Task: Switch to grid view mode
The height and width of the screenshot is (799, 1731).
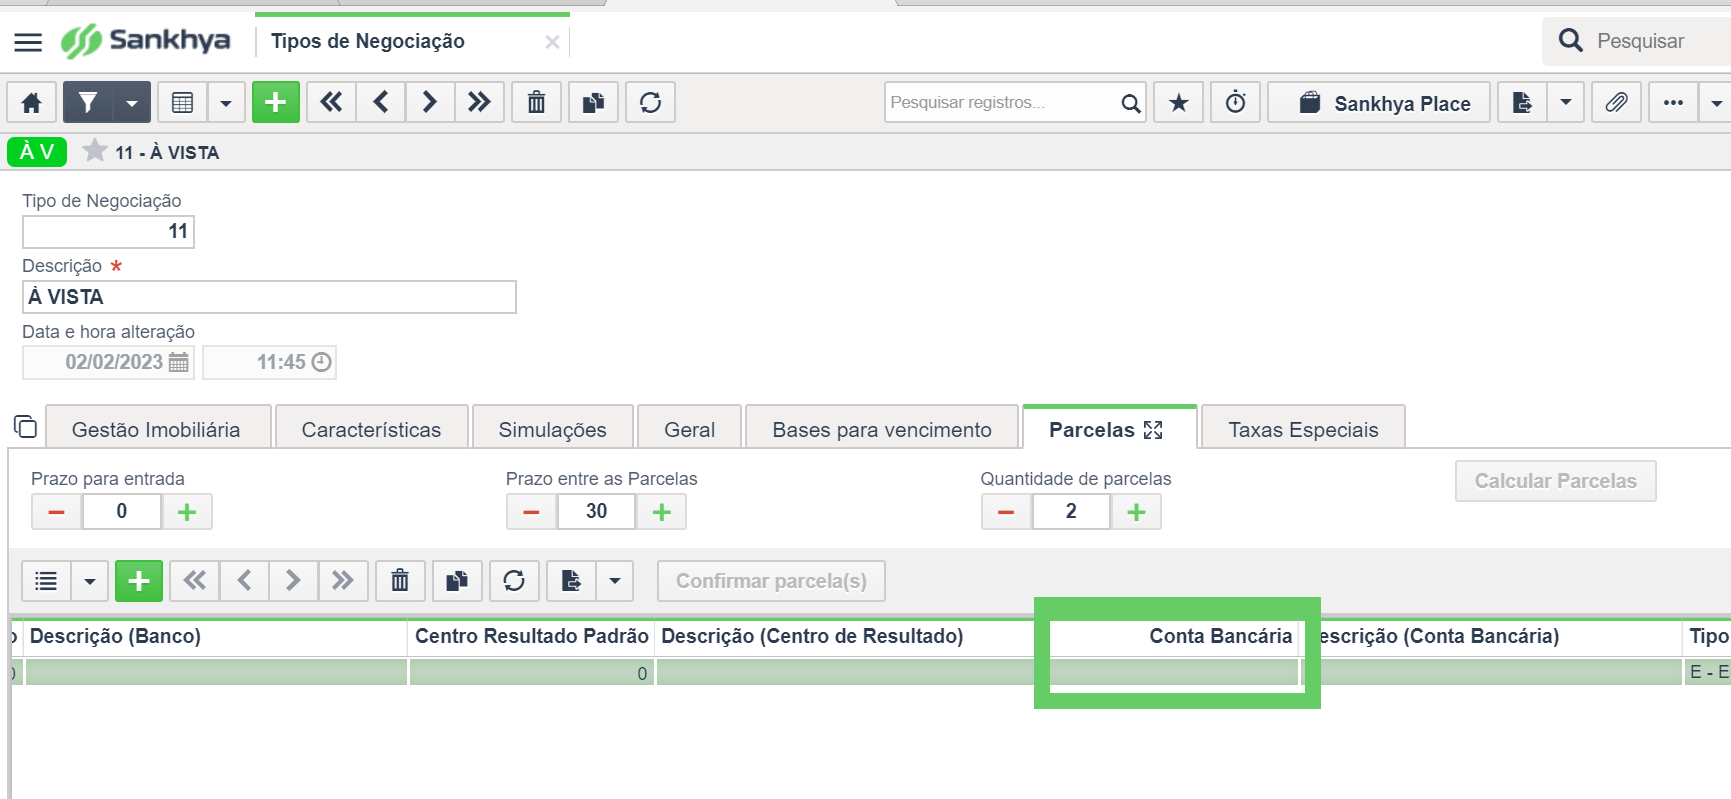Action: (x=182, y=102)
